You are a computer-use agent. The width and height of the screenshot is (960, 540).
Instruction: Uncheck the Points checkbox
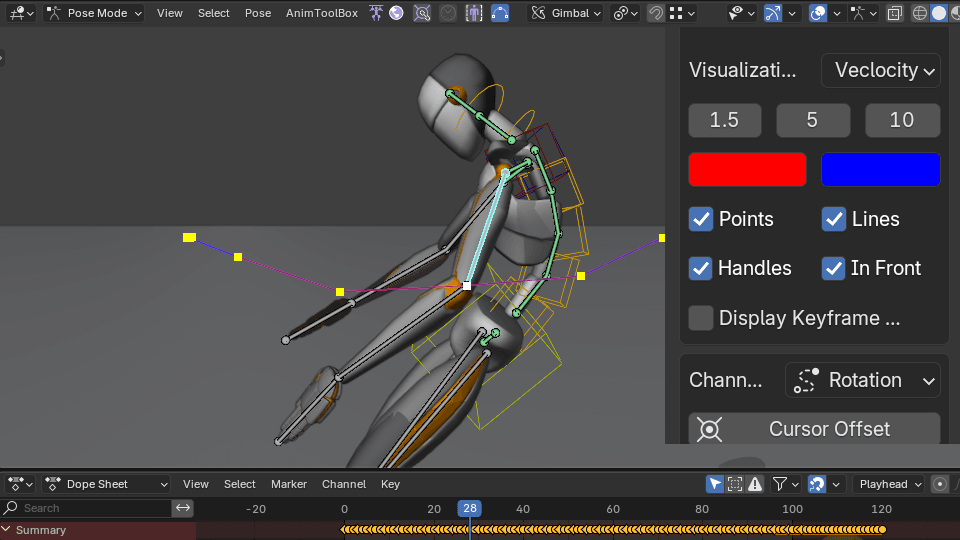[x=701, y=219]
